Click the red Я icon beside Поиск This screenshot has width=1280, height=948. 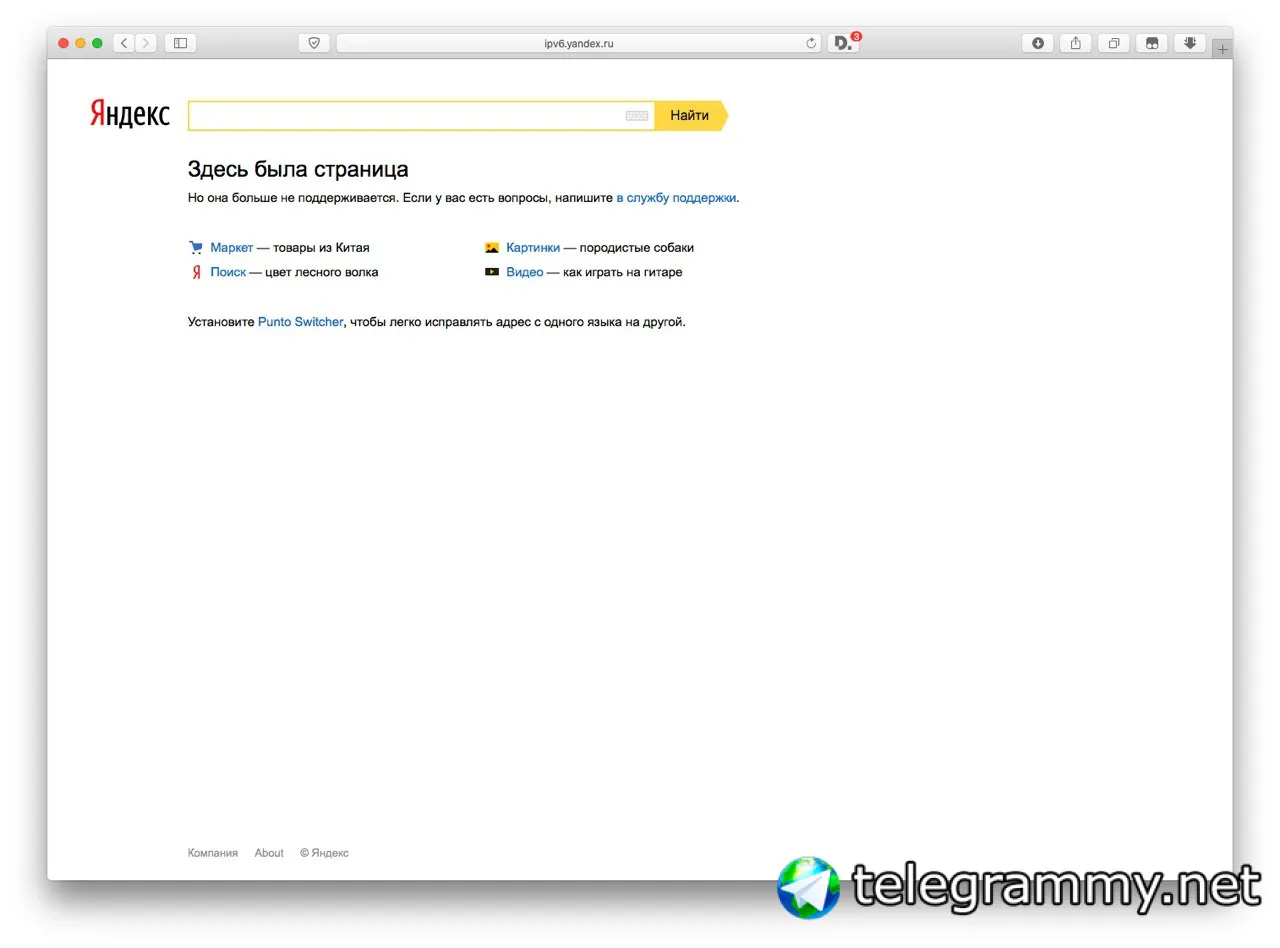click(196, 272)
